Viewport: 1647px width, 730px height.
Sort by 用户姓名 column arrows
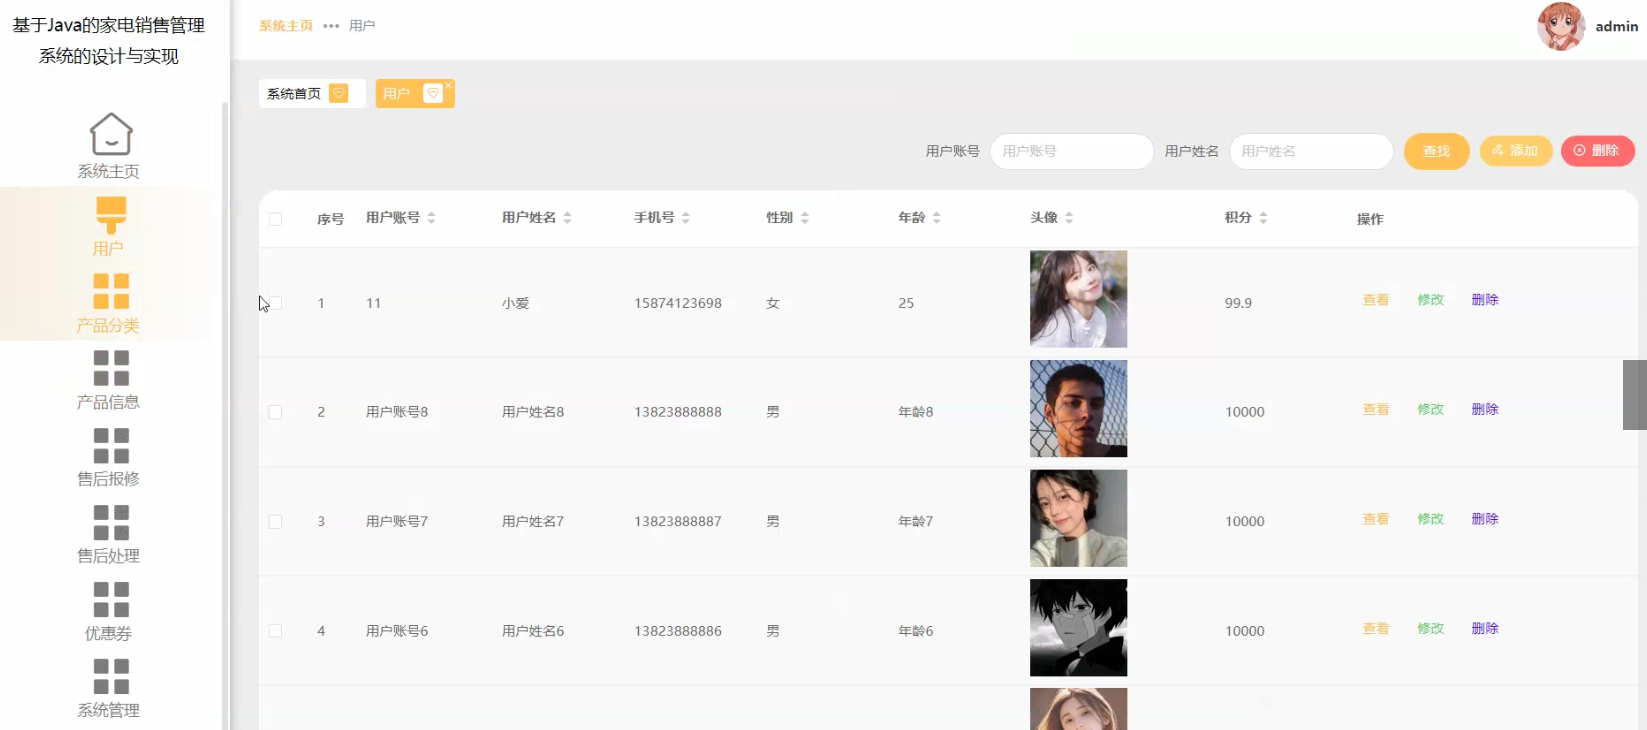coord(567,218)
